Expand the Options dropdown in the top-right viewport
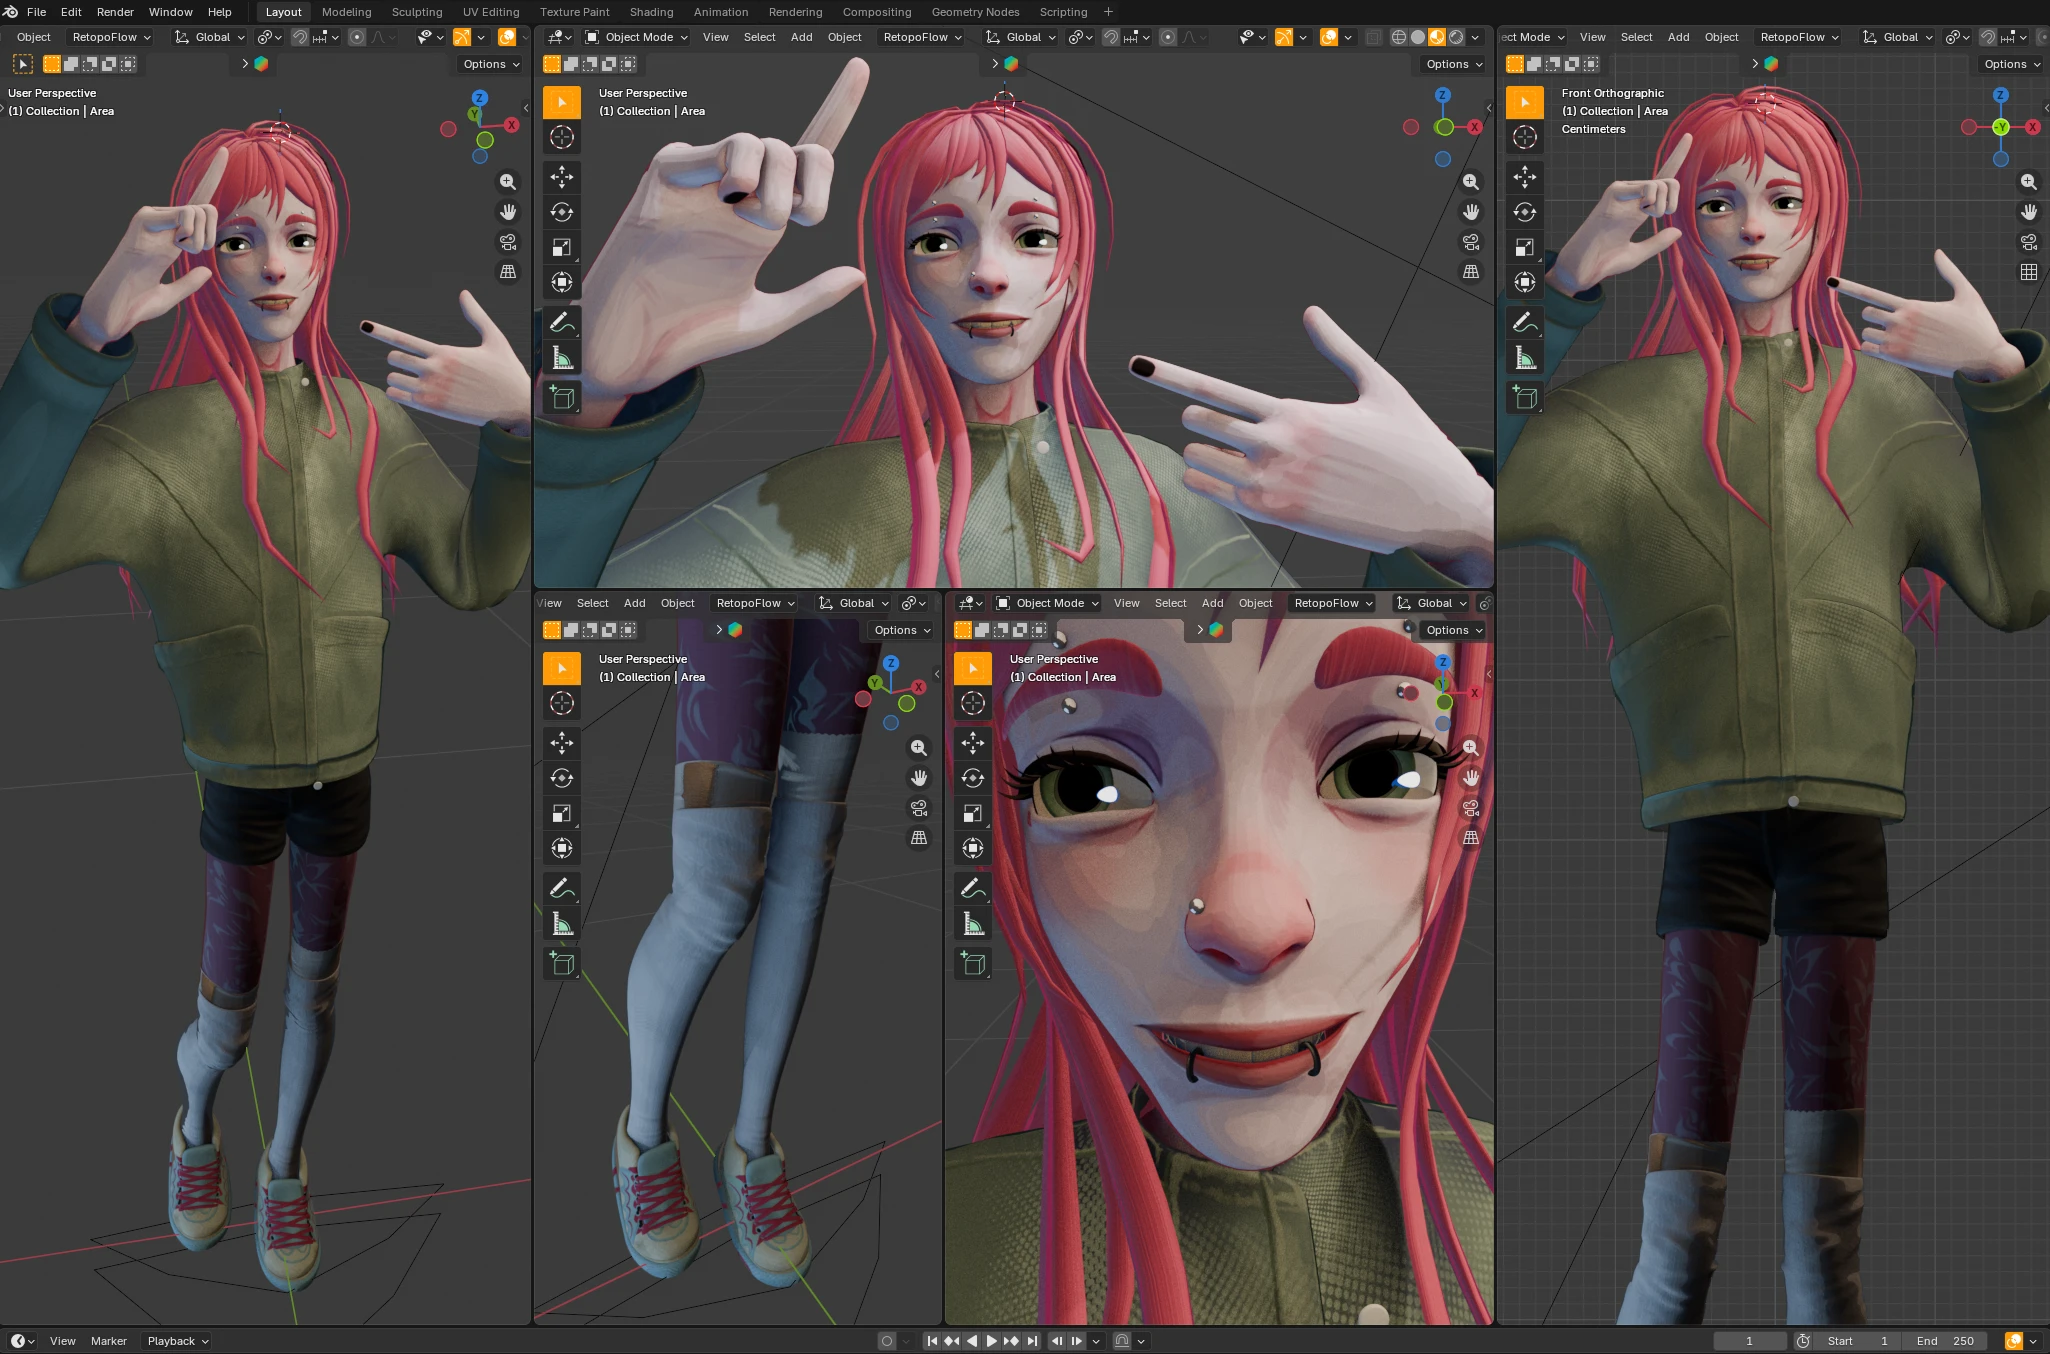Viewport: 2050px width, 1354px height. pyautogui.click(x=2009, y=63)
